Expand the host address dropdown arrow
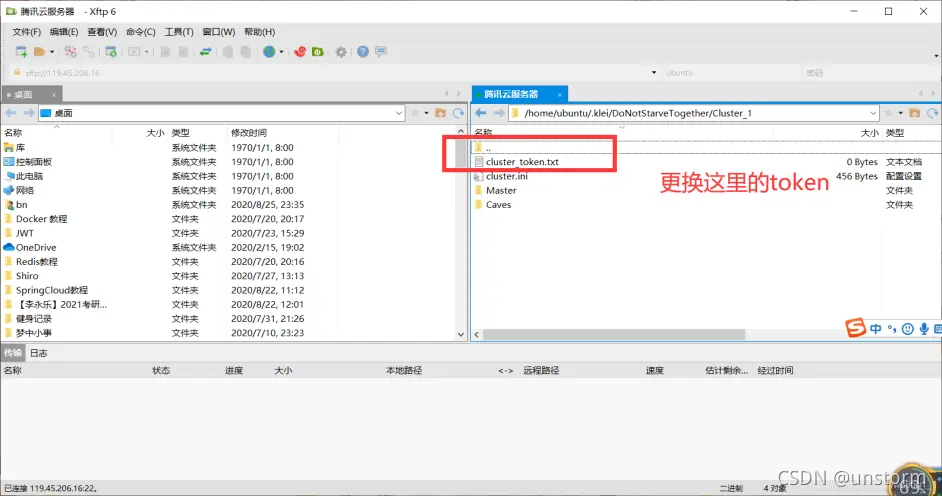 pyautogui.click(x=654, y=73)
